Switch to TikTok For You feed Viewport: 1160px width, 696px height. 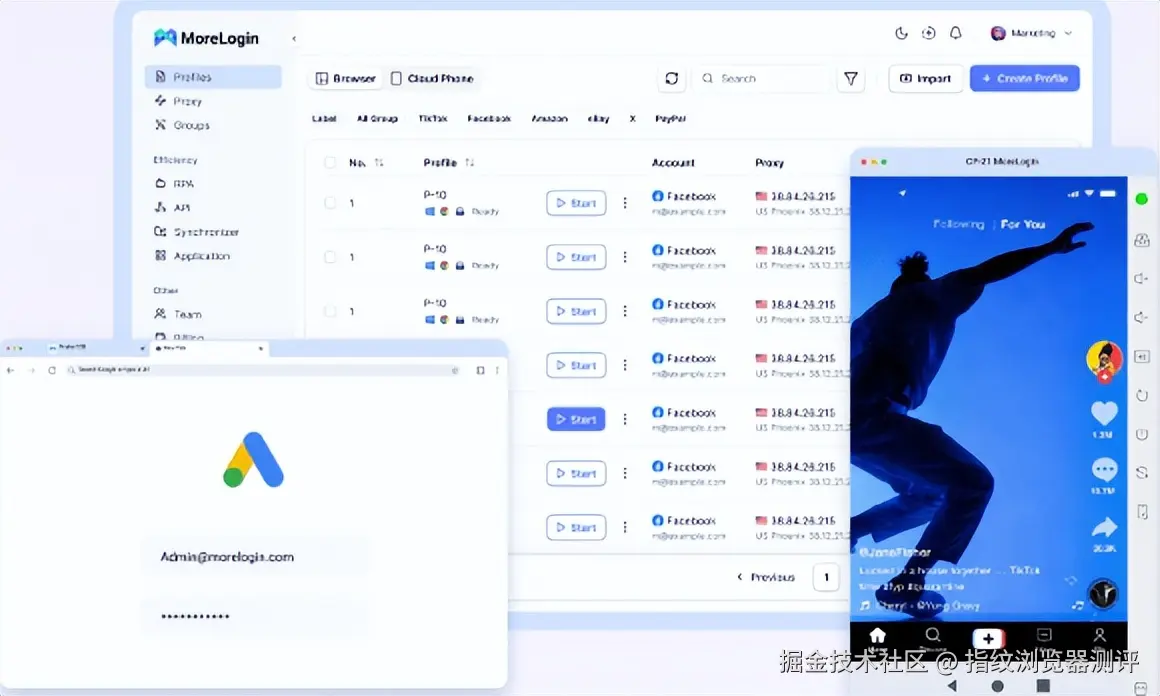point(1023,224)
